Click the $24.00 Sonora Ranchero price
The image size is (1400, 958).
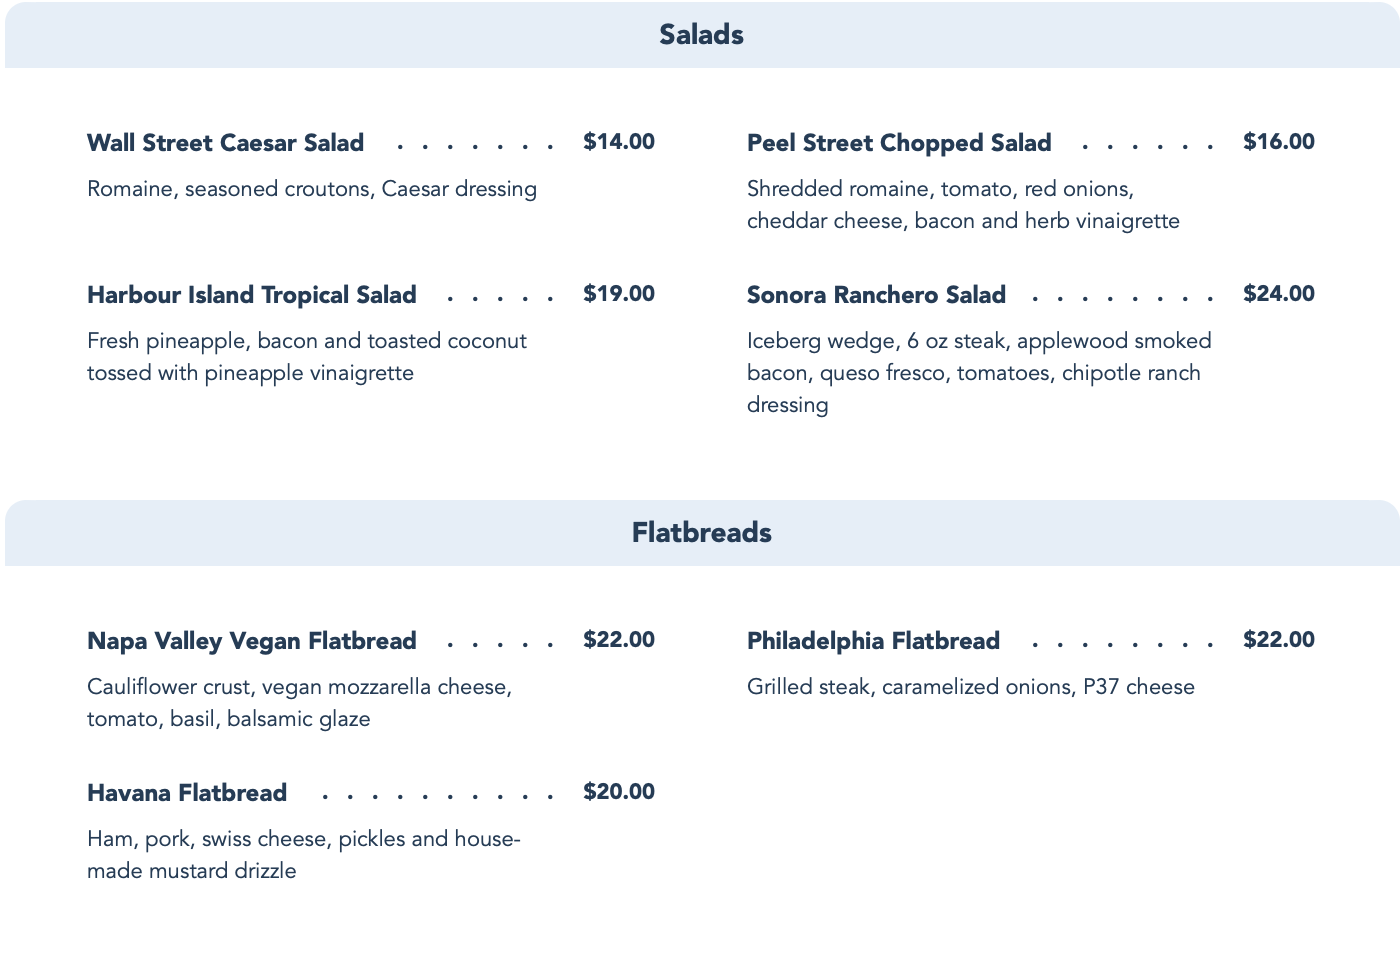tap(1278, 294)
